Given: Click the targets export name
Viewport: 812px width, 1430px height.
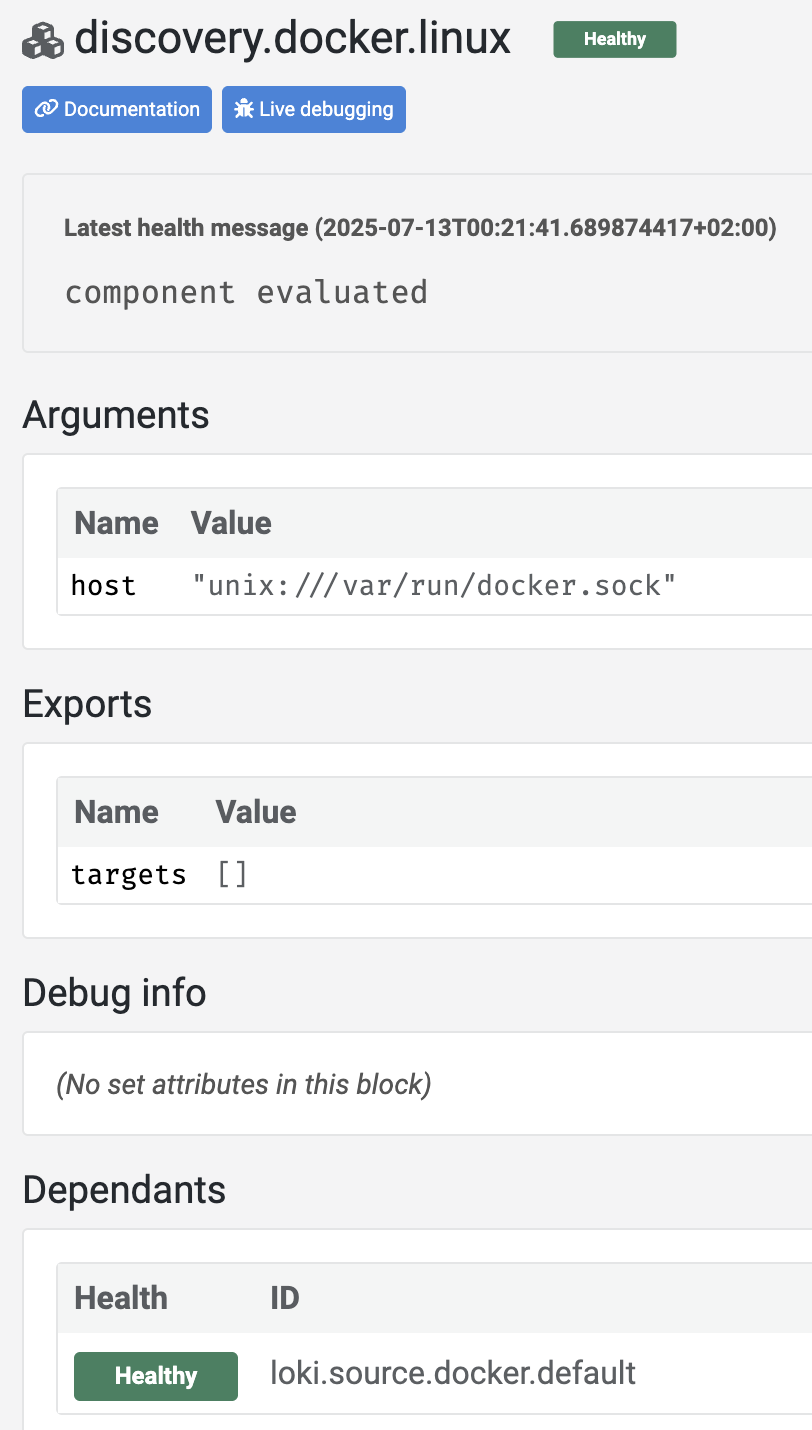Looking at the screenshot, I should point(128,875).
